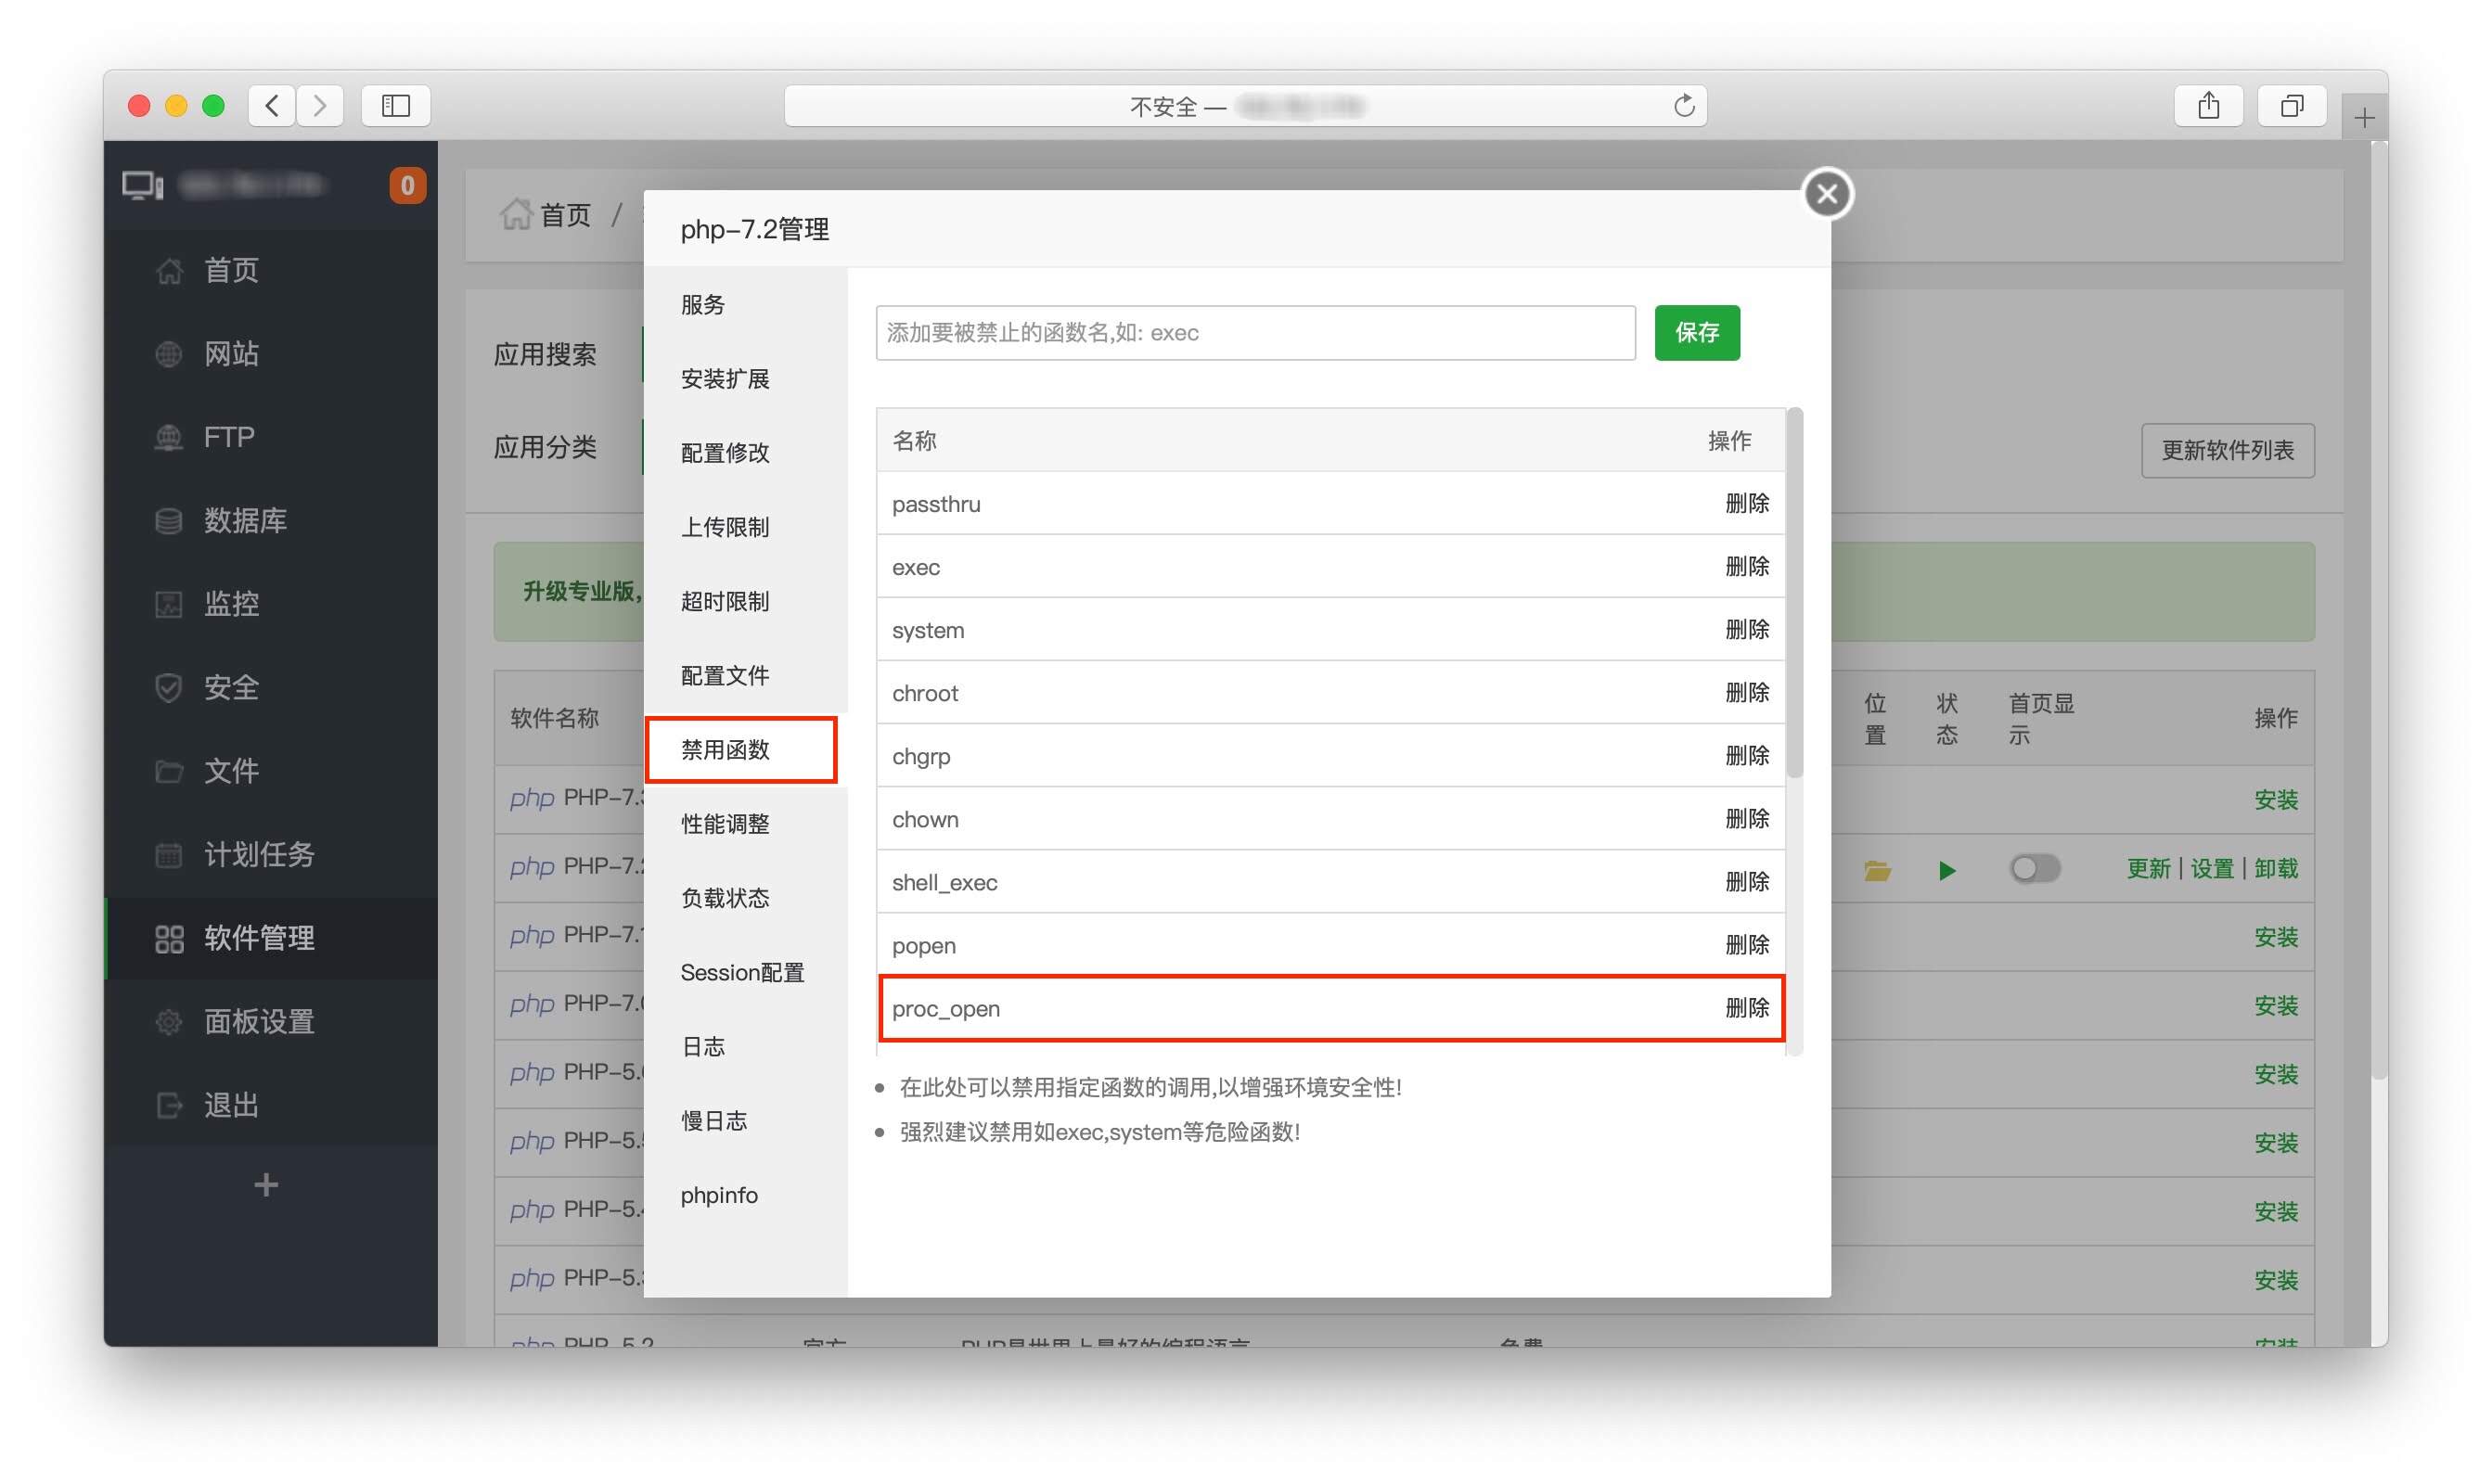Toggle the homepage display switch
Screen dimensions: 2492x1484
point(2034,869)
